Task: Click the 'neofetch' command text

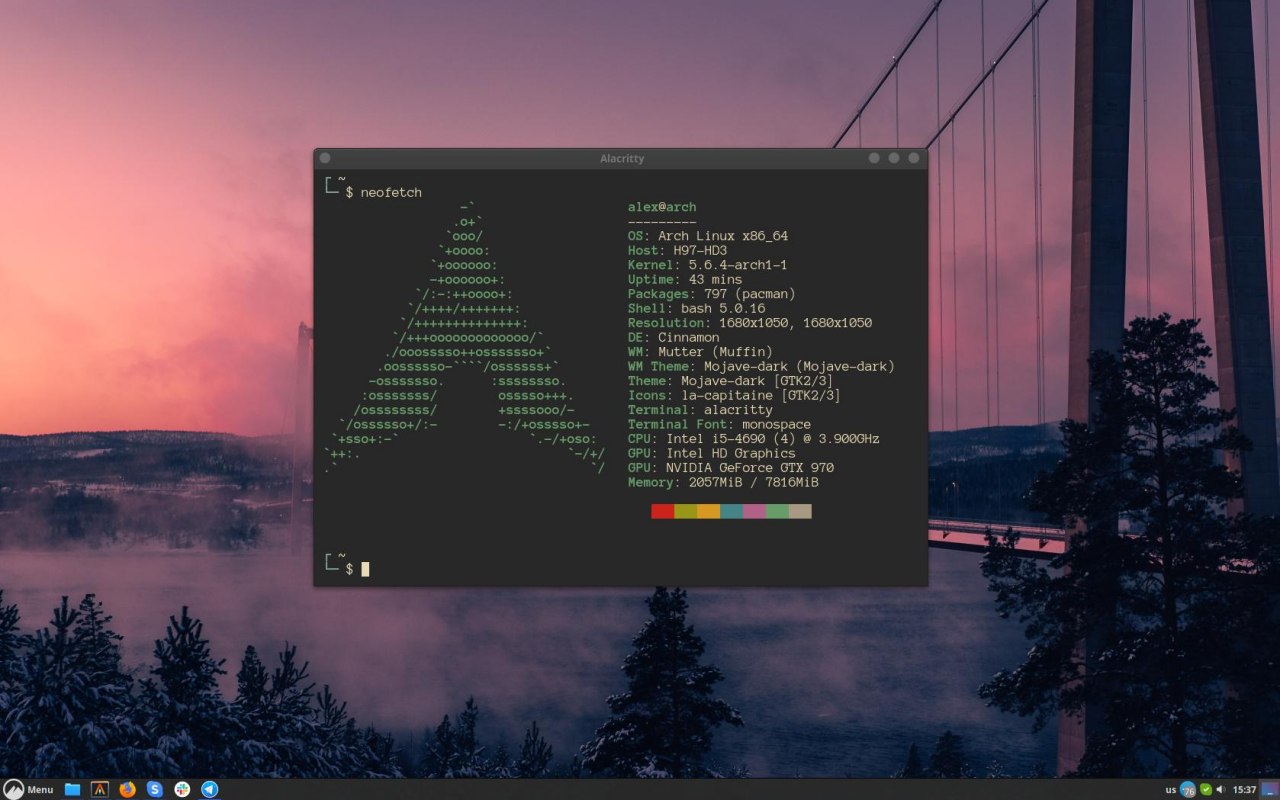Action: click(x=391, y=193)
